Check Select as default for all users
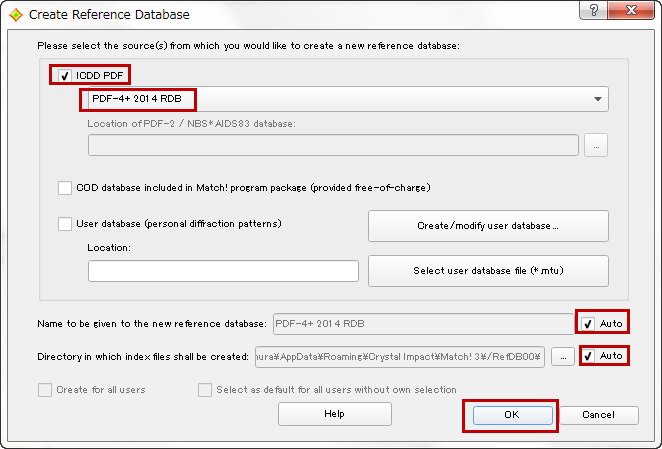The height and width of the screenshot is (449, 662). 205,390
